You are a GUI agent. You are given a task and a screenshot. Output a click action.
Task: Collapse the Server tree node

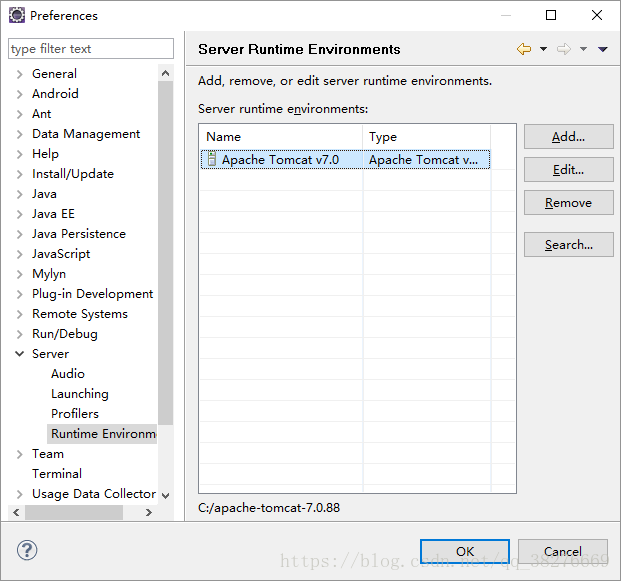pyautogui.click(x=19, y=354)
